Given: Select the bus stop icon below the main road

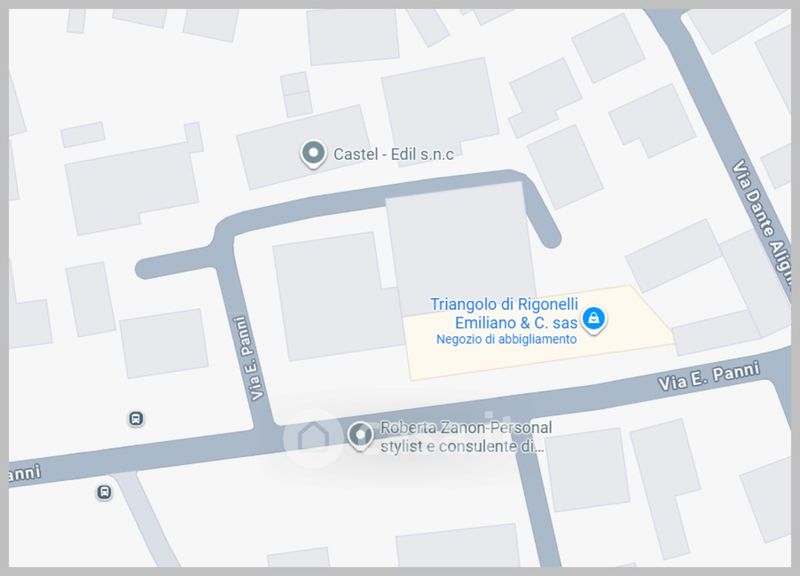Looking at the screenshot, I should (104, 492).
